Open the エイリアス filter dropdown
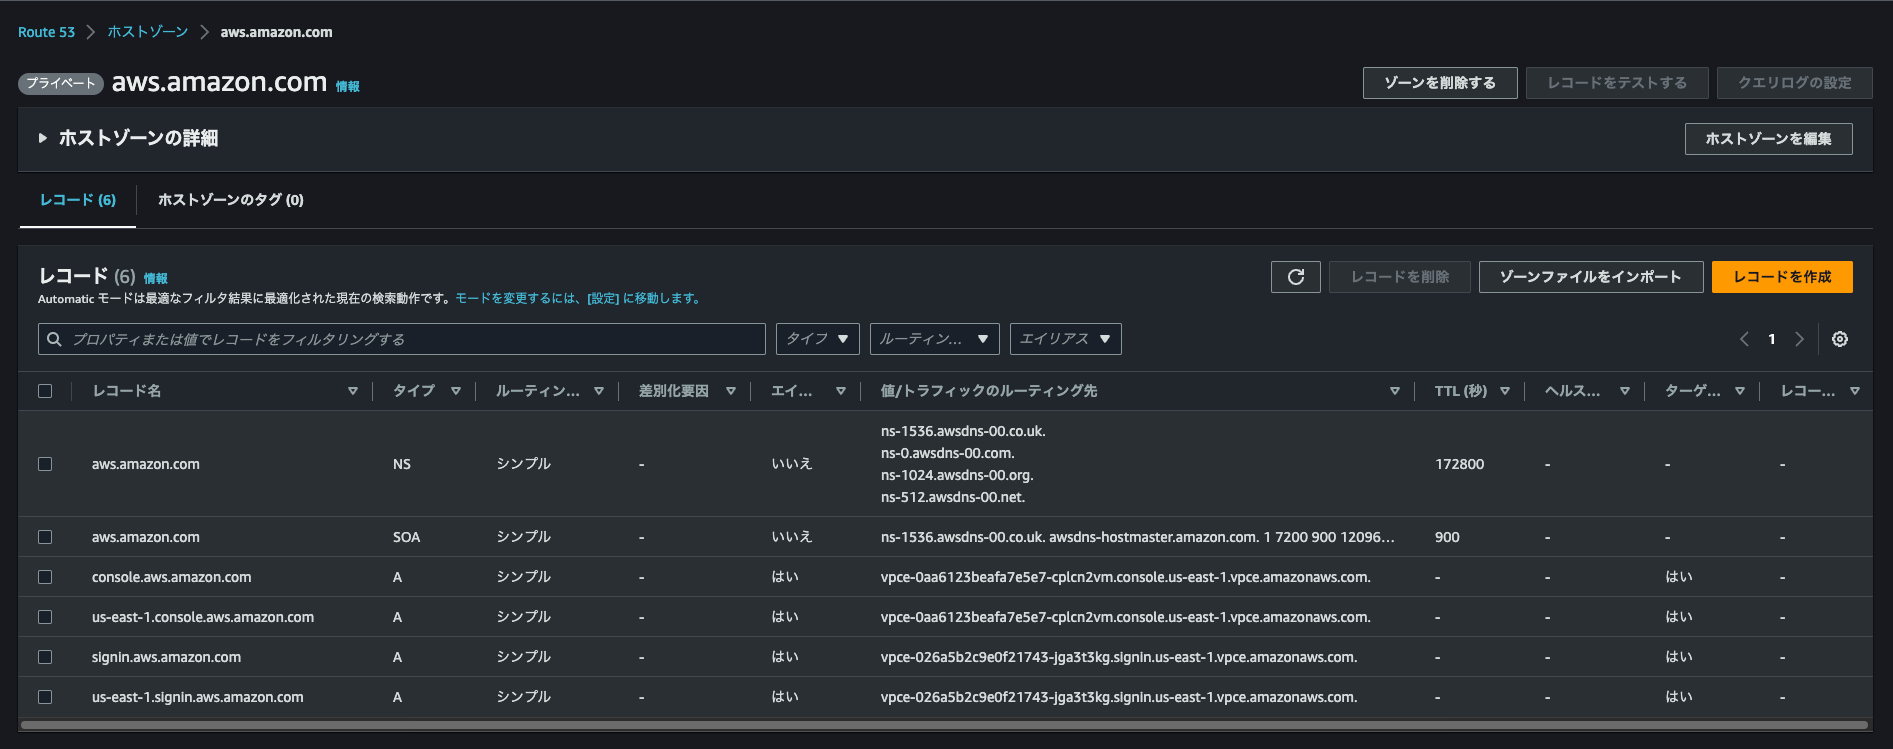The image size is (1893, 749). [1065, 339]
